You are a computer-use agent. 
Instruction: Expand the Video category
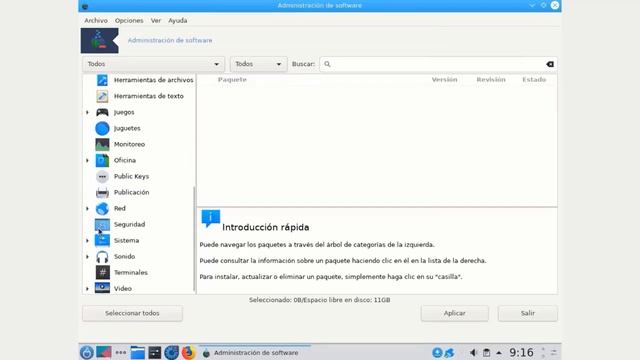tap(87, 289)
